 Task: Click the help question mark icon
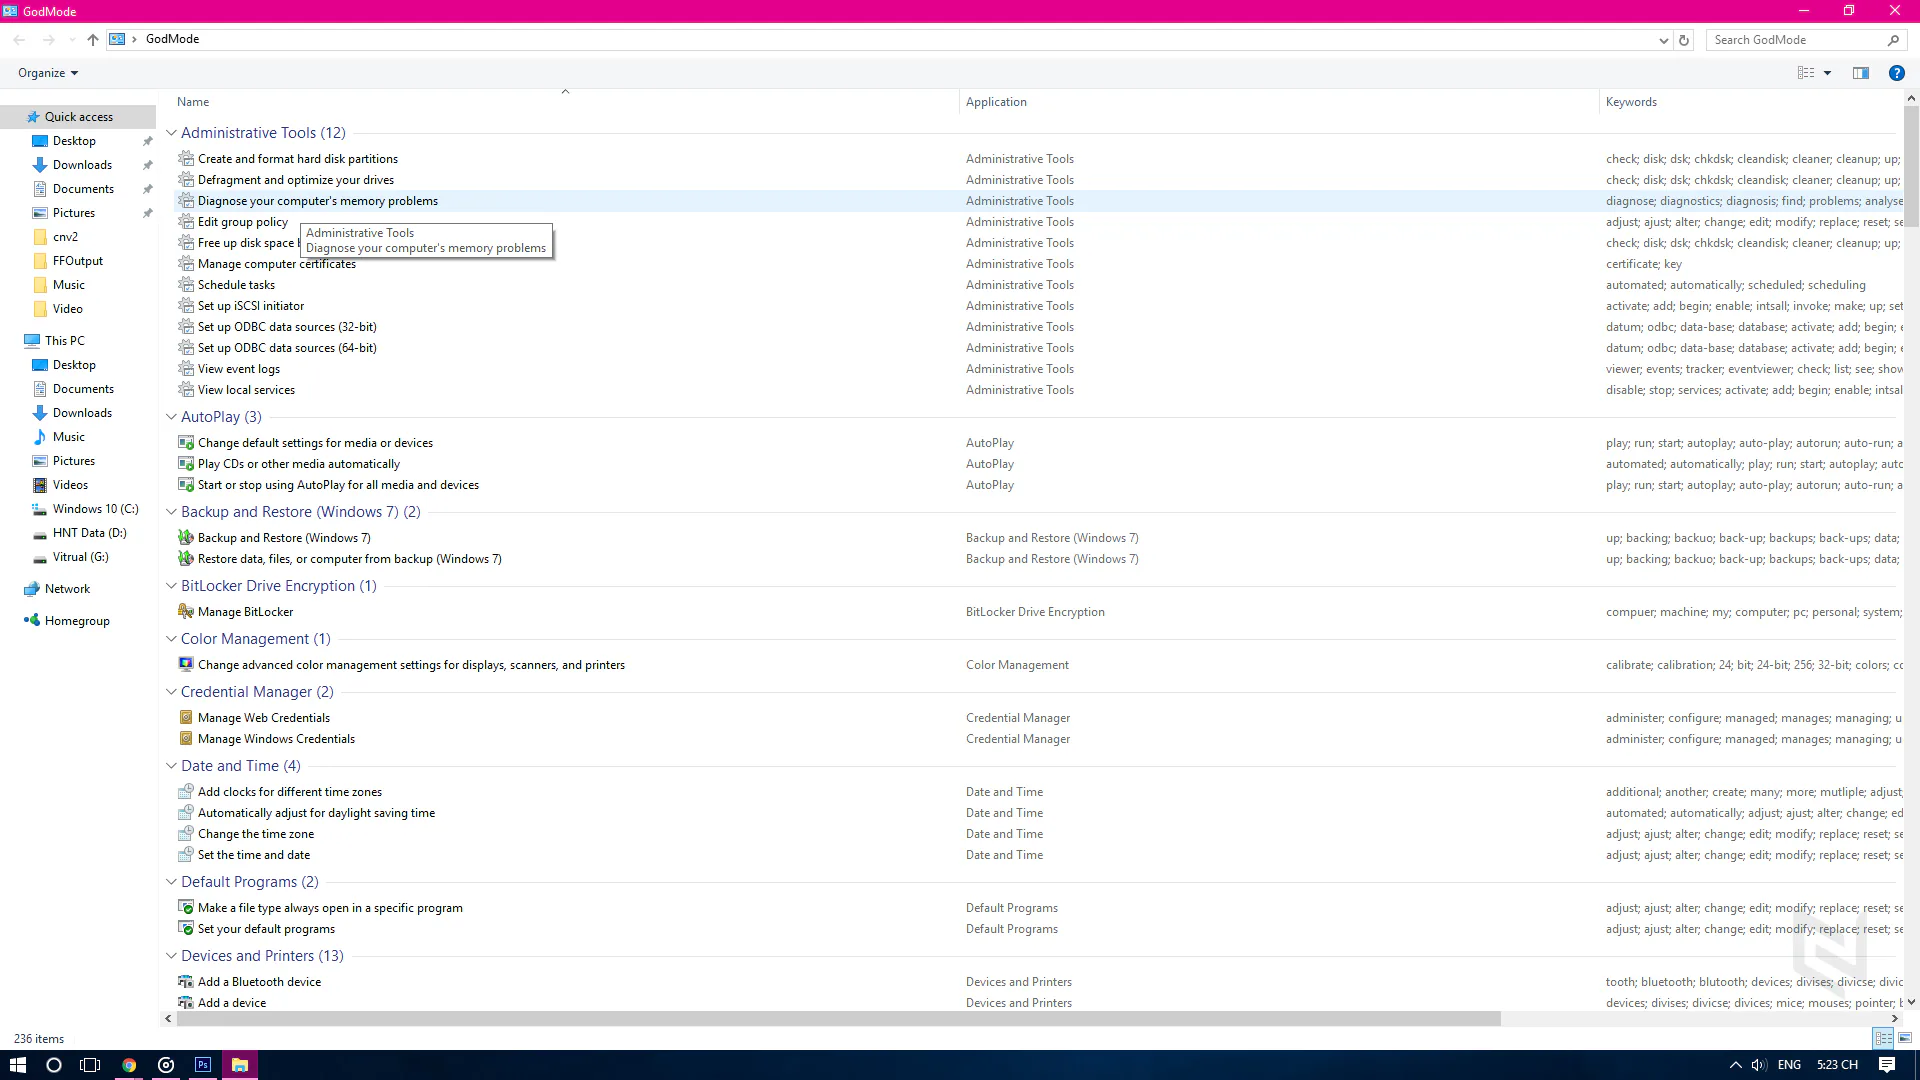(1896, 73)
